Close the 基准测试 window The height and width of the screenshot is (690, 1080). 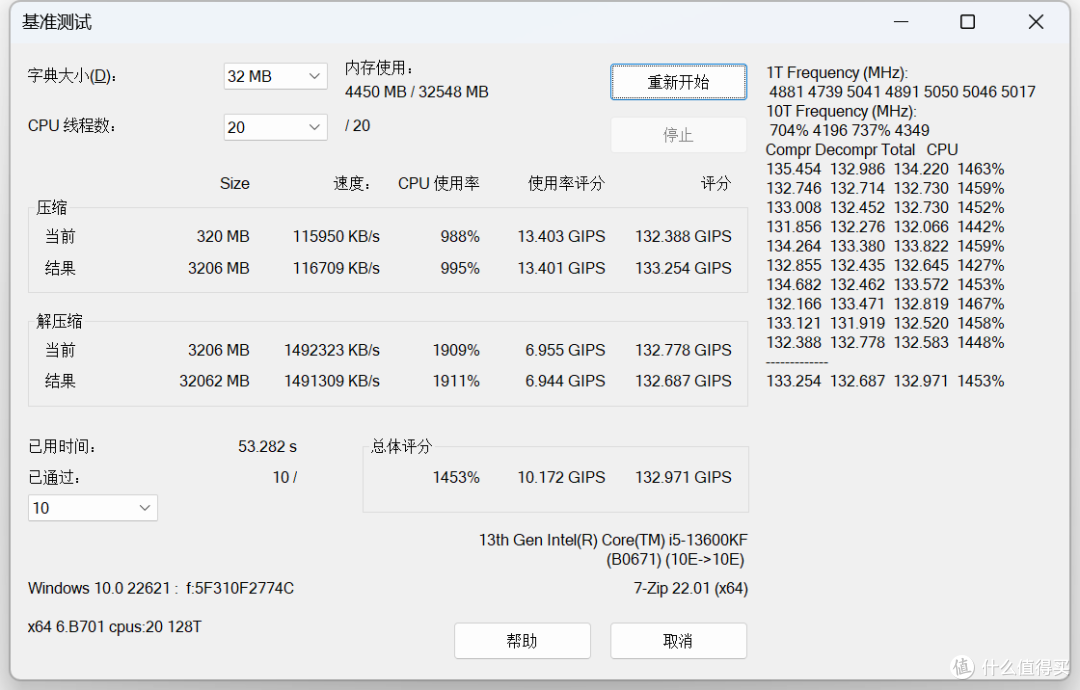point(1036,22)
